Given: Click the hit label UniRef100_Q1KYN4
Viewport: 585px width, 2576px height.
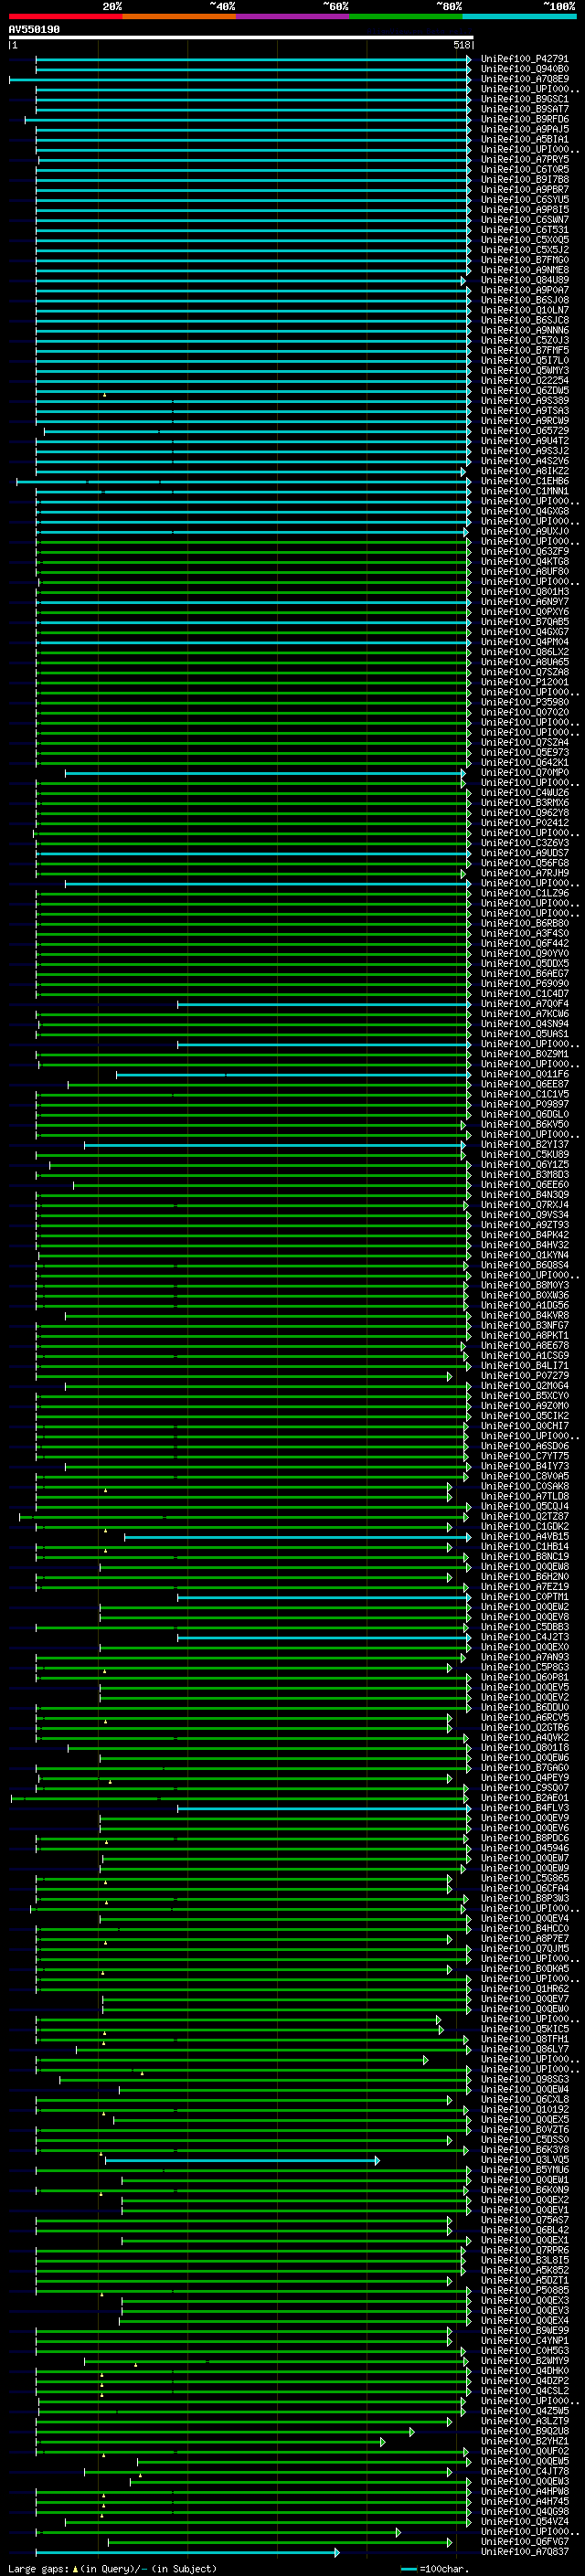Looking at the screenshot, I should click(x=525, y=1255).
